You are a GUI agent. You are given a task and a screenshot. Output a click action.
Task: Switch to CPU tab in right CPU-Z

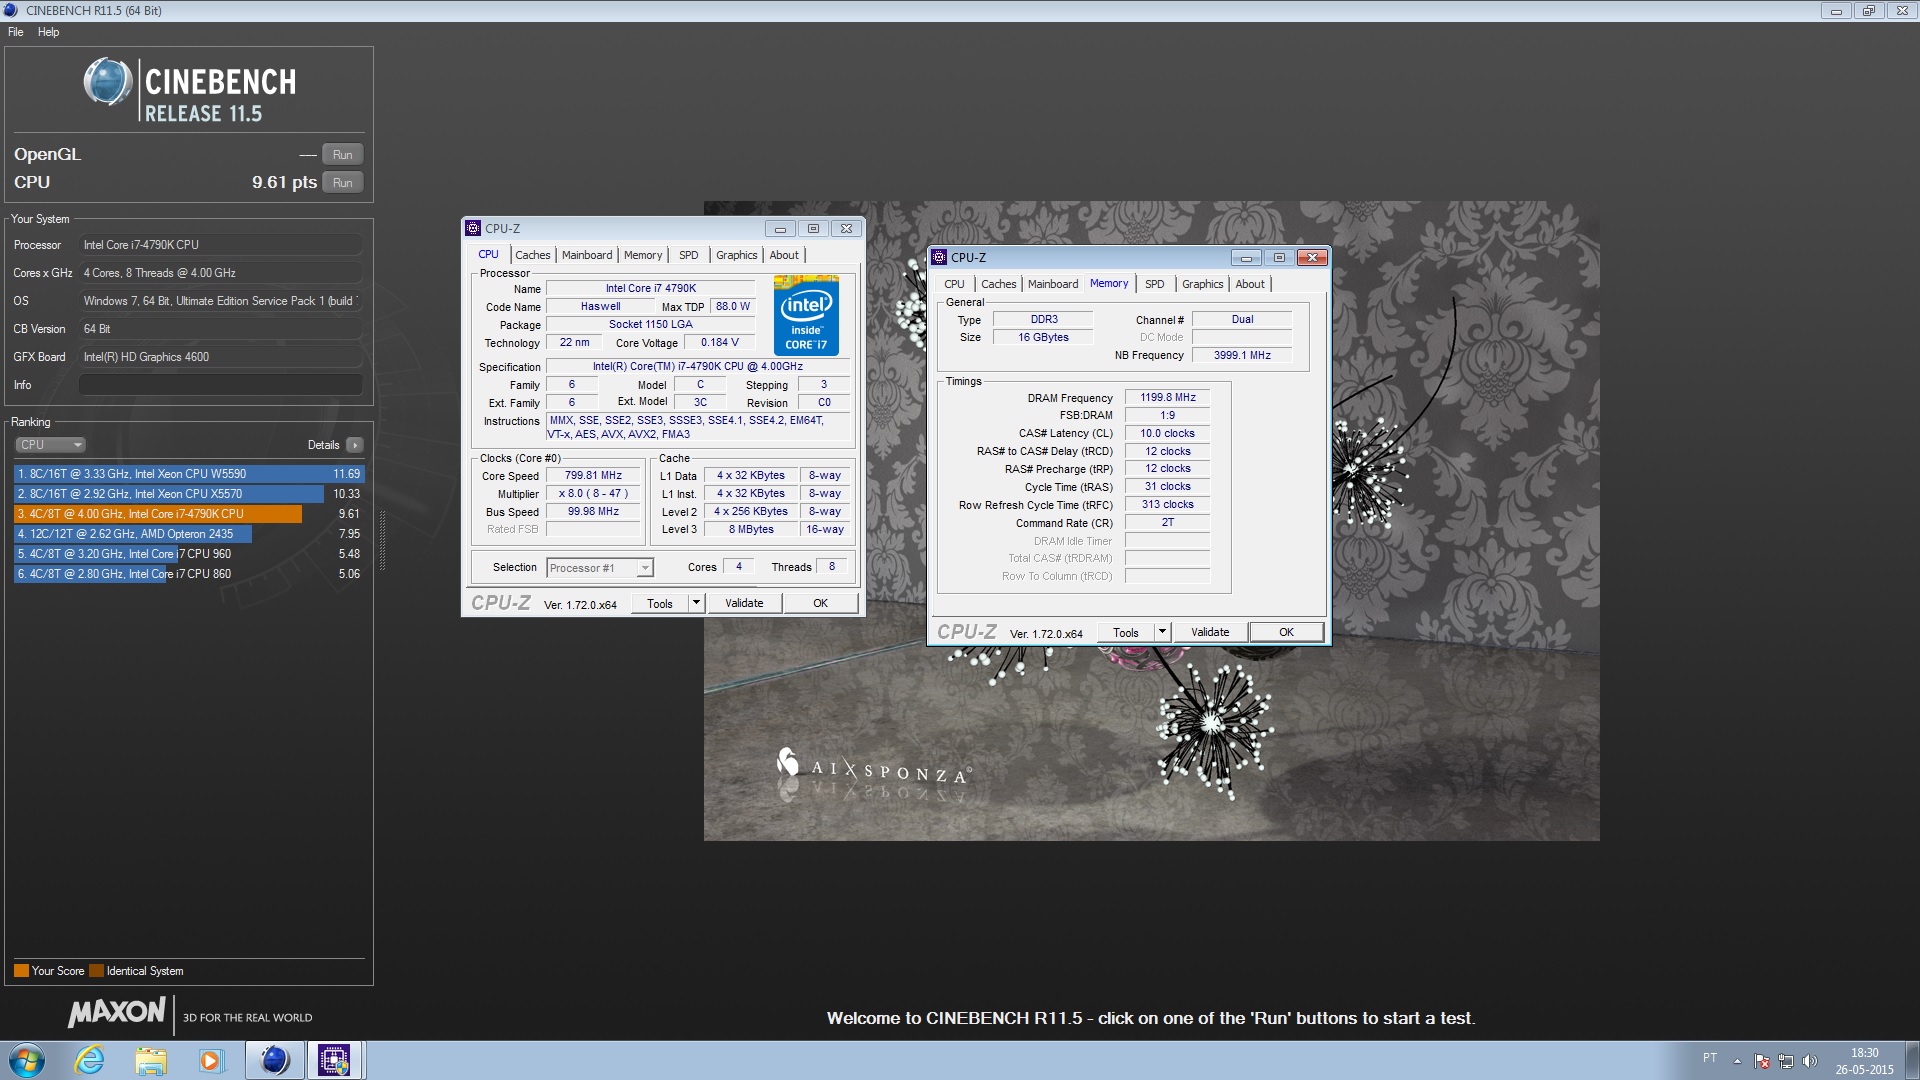pos(954,284)
